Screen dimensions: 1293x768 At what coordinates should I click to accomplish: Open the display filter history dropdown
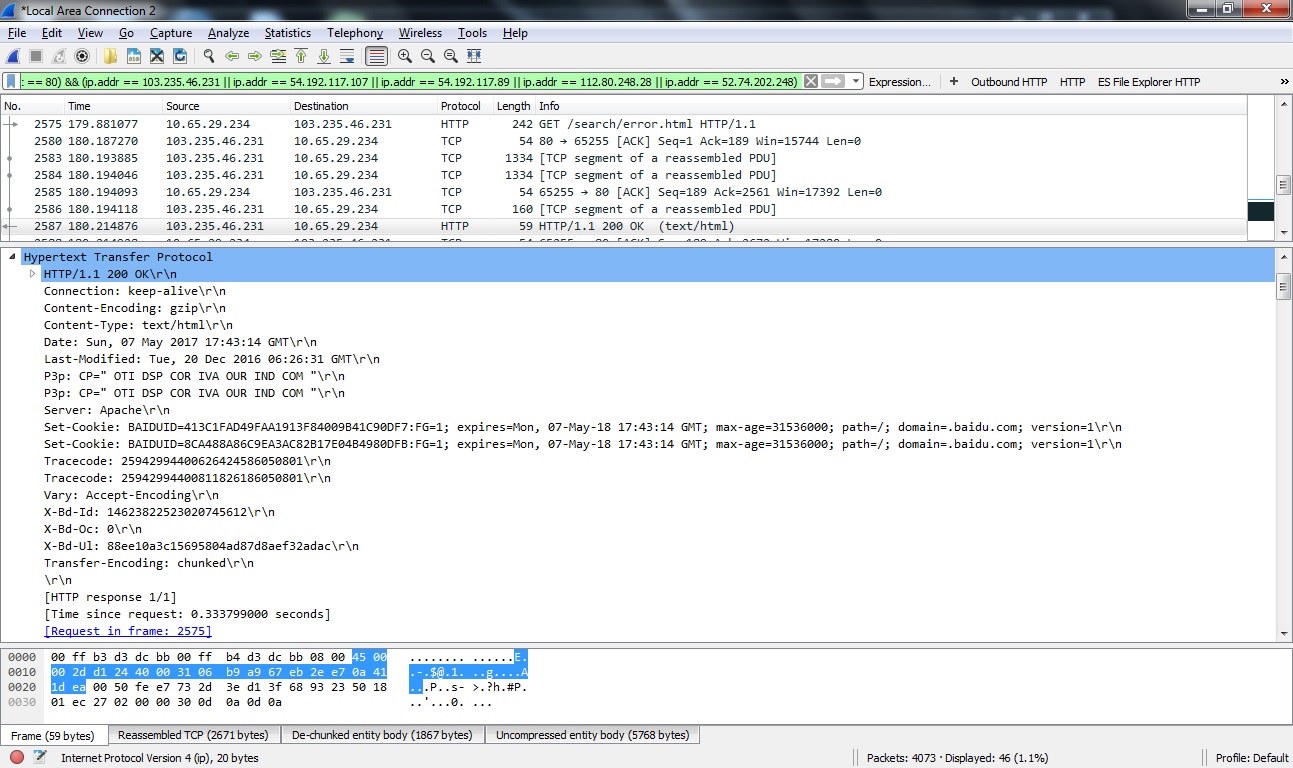(856, 82)
